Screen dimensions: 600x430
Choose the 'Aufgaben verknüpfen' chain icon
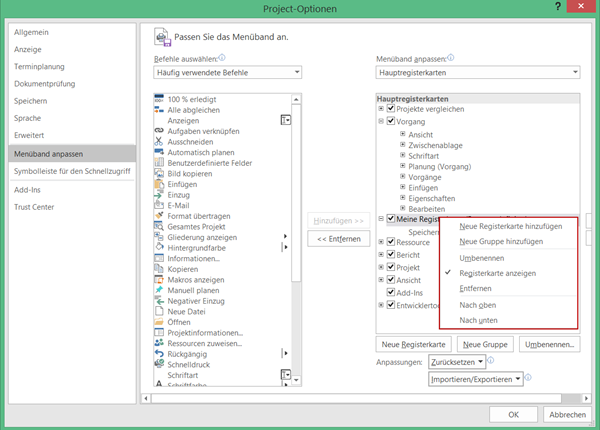point(159,131)
